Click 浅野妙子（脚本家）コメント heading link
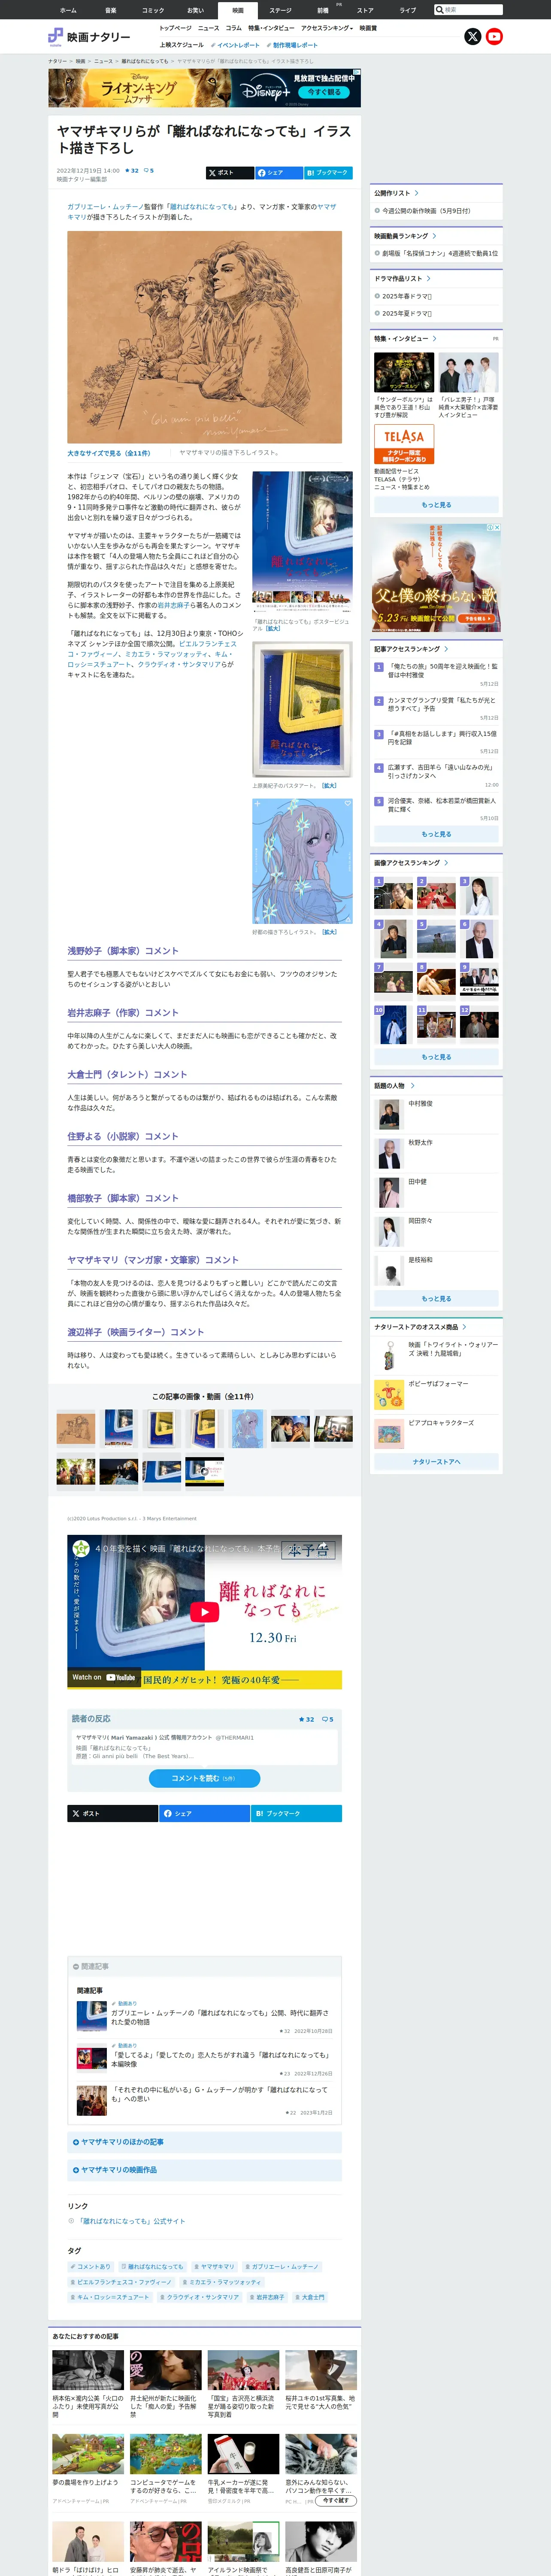Screen dimensions: 551x2576 (x=123, y=951)
